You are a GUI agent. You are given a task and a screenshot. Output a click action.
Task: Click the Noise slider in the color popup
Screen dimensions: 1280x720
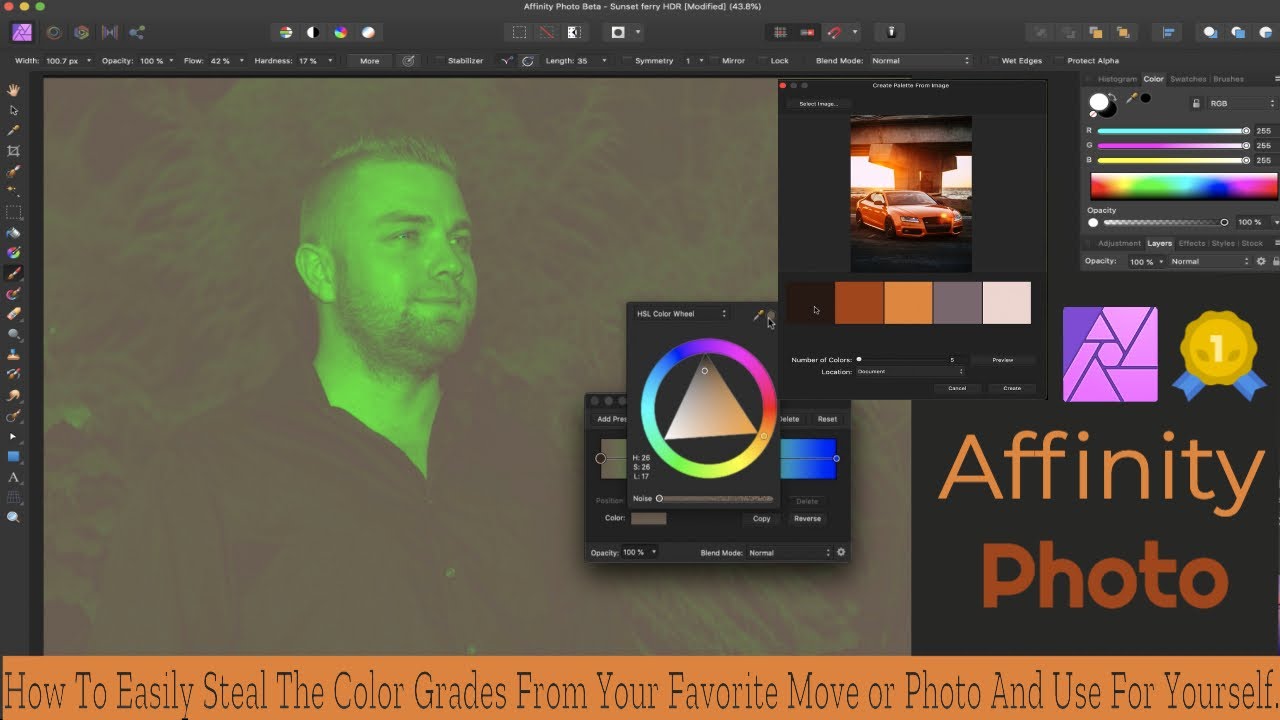pyautogui.click(x=715, y=498)
